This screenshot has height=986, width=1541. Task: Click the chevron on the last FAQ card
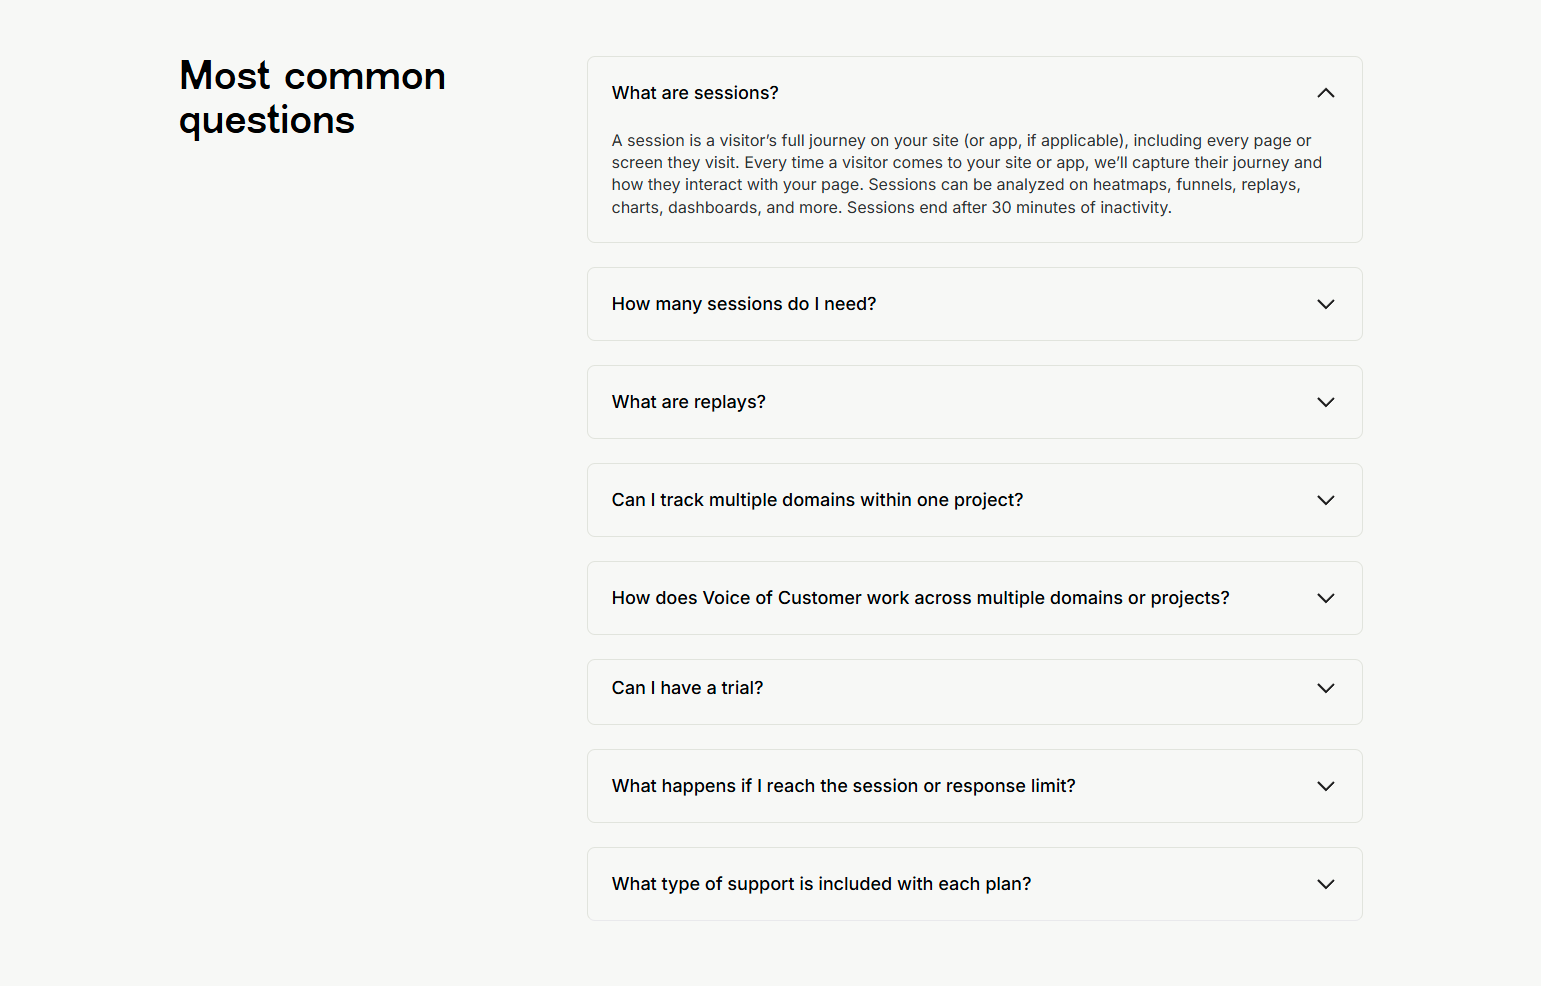(x=1325, y=884)
